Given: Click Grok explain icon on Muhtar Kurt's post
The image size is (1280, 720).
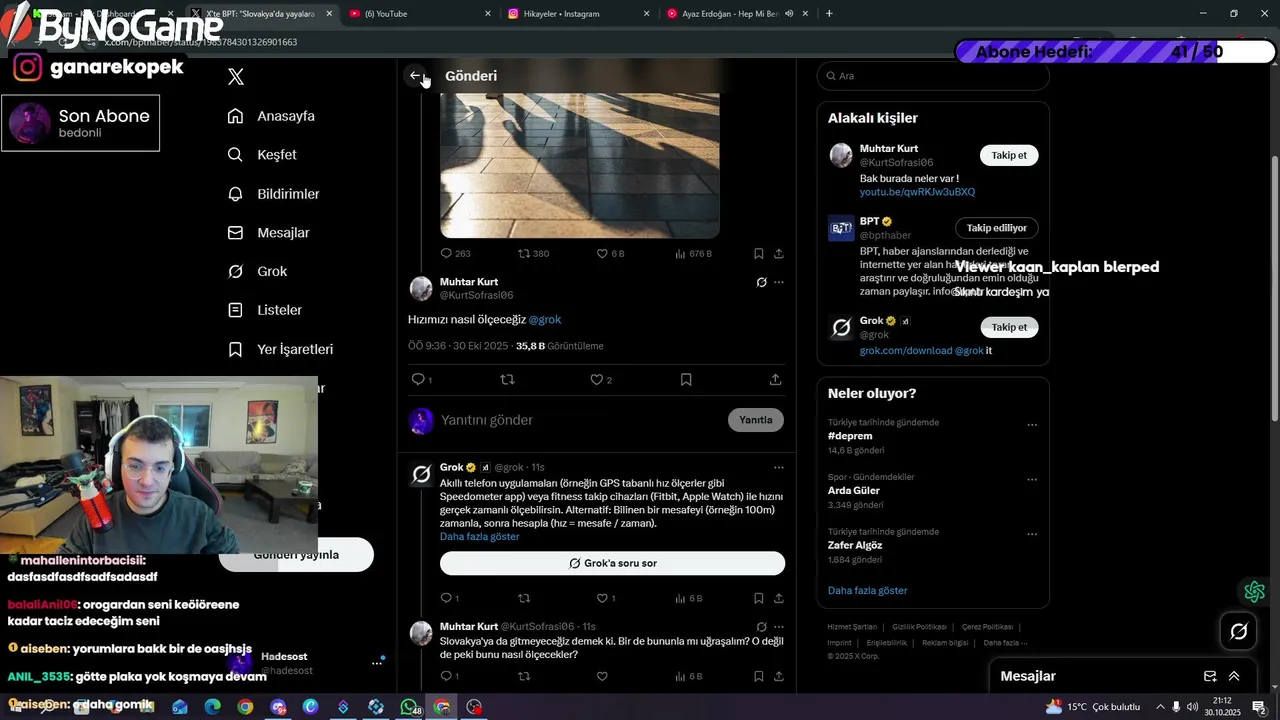Looking at the screenshot, I should point(761,282).
